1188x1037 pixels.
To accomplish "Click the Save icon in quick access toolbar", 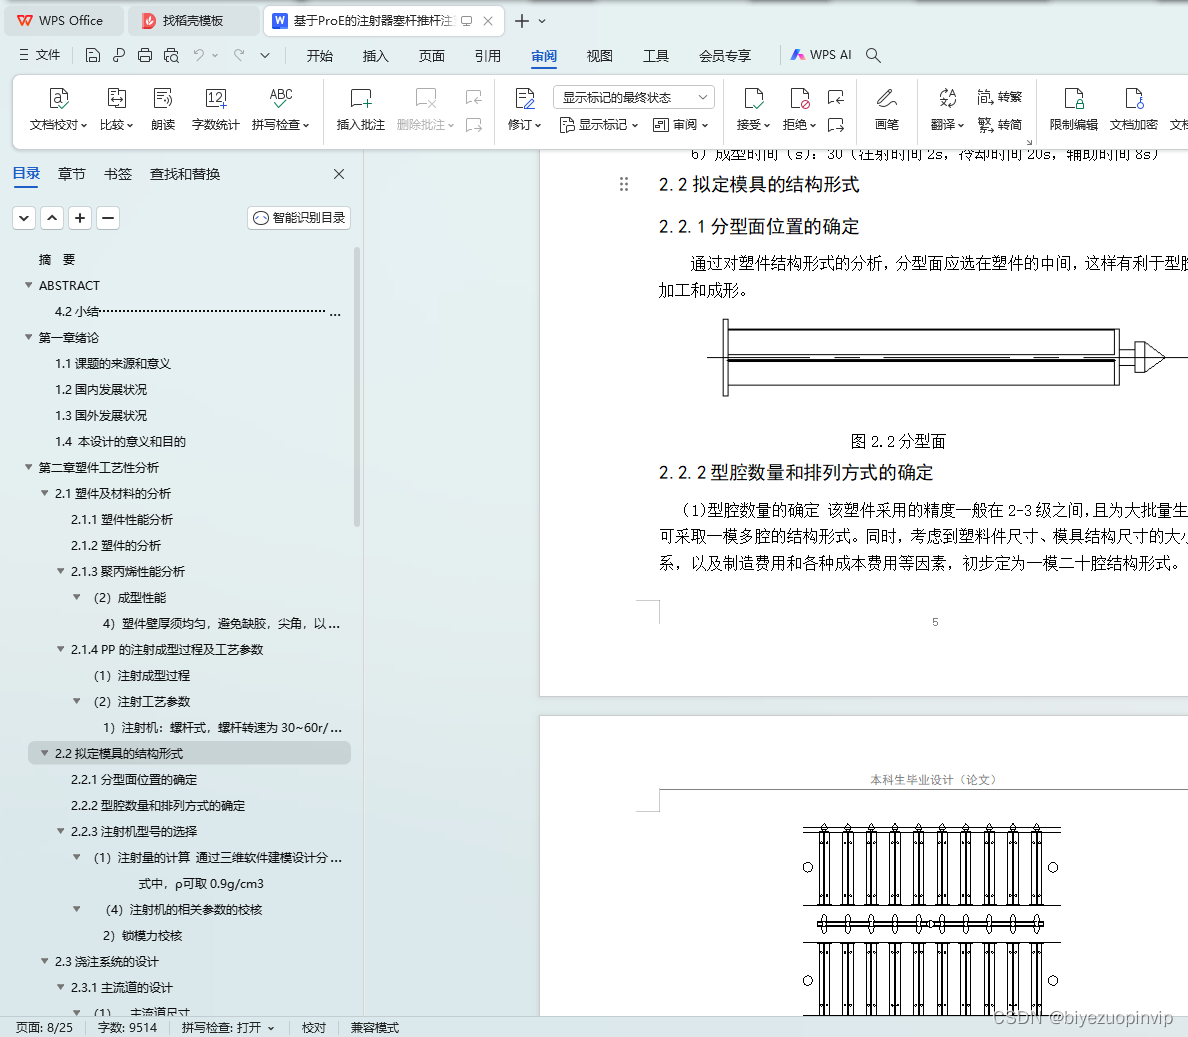I will click(92, 55).
